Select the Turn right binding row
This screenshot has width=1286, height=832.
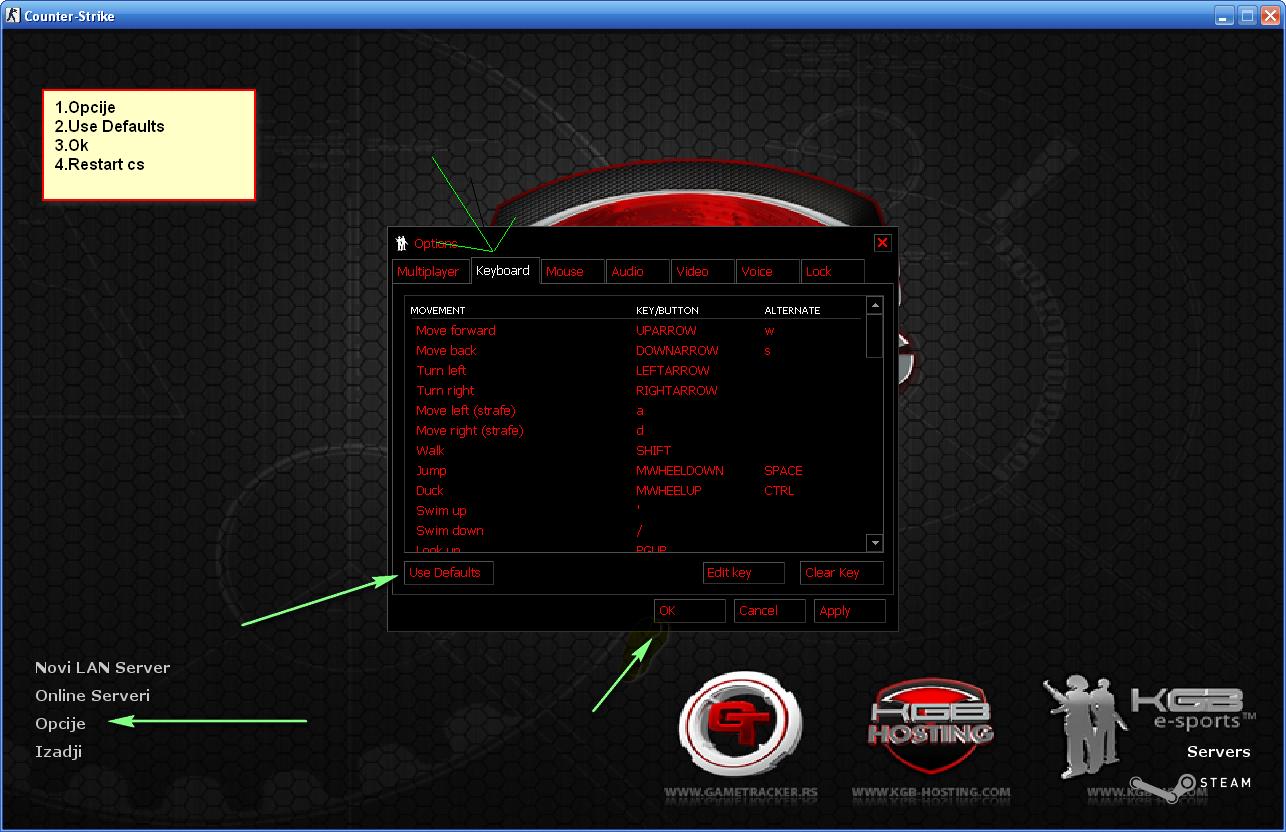(x=636, y=391)
